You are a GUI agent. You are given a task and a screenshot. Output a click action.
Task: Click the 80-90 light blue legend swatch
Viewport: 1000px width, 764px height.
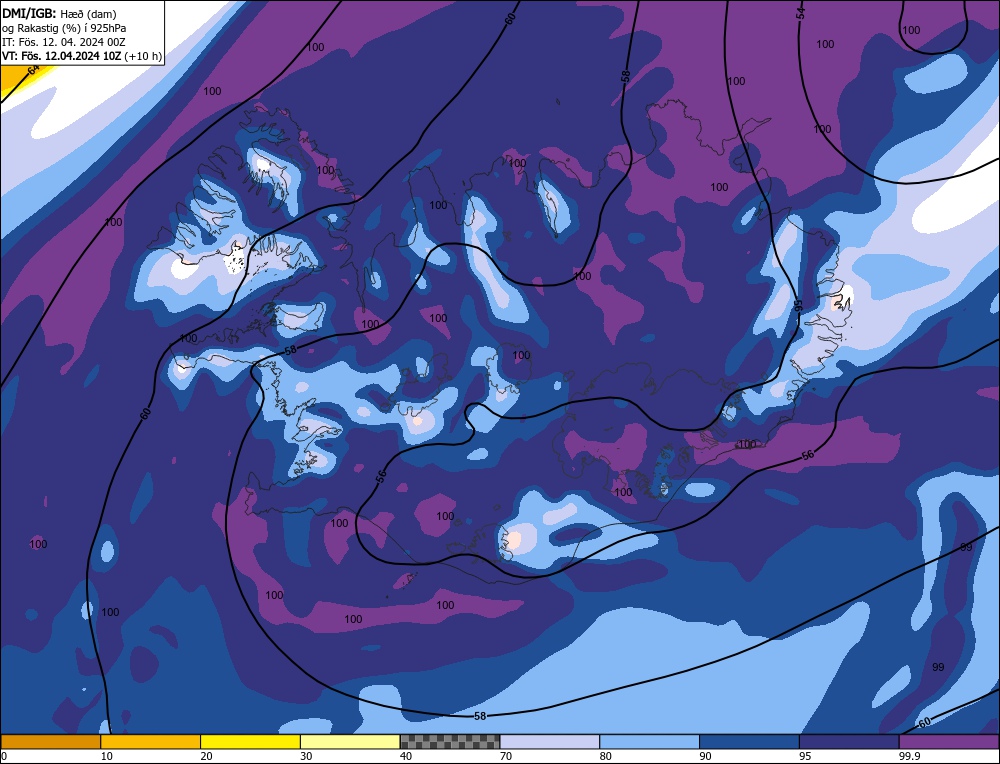[x=649, y=742]
